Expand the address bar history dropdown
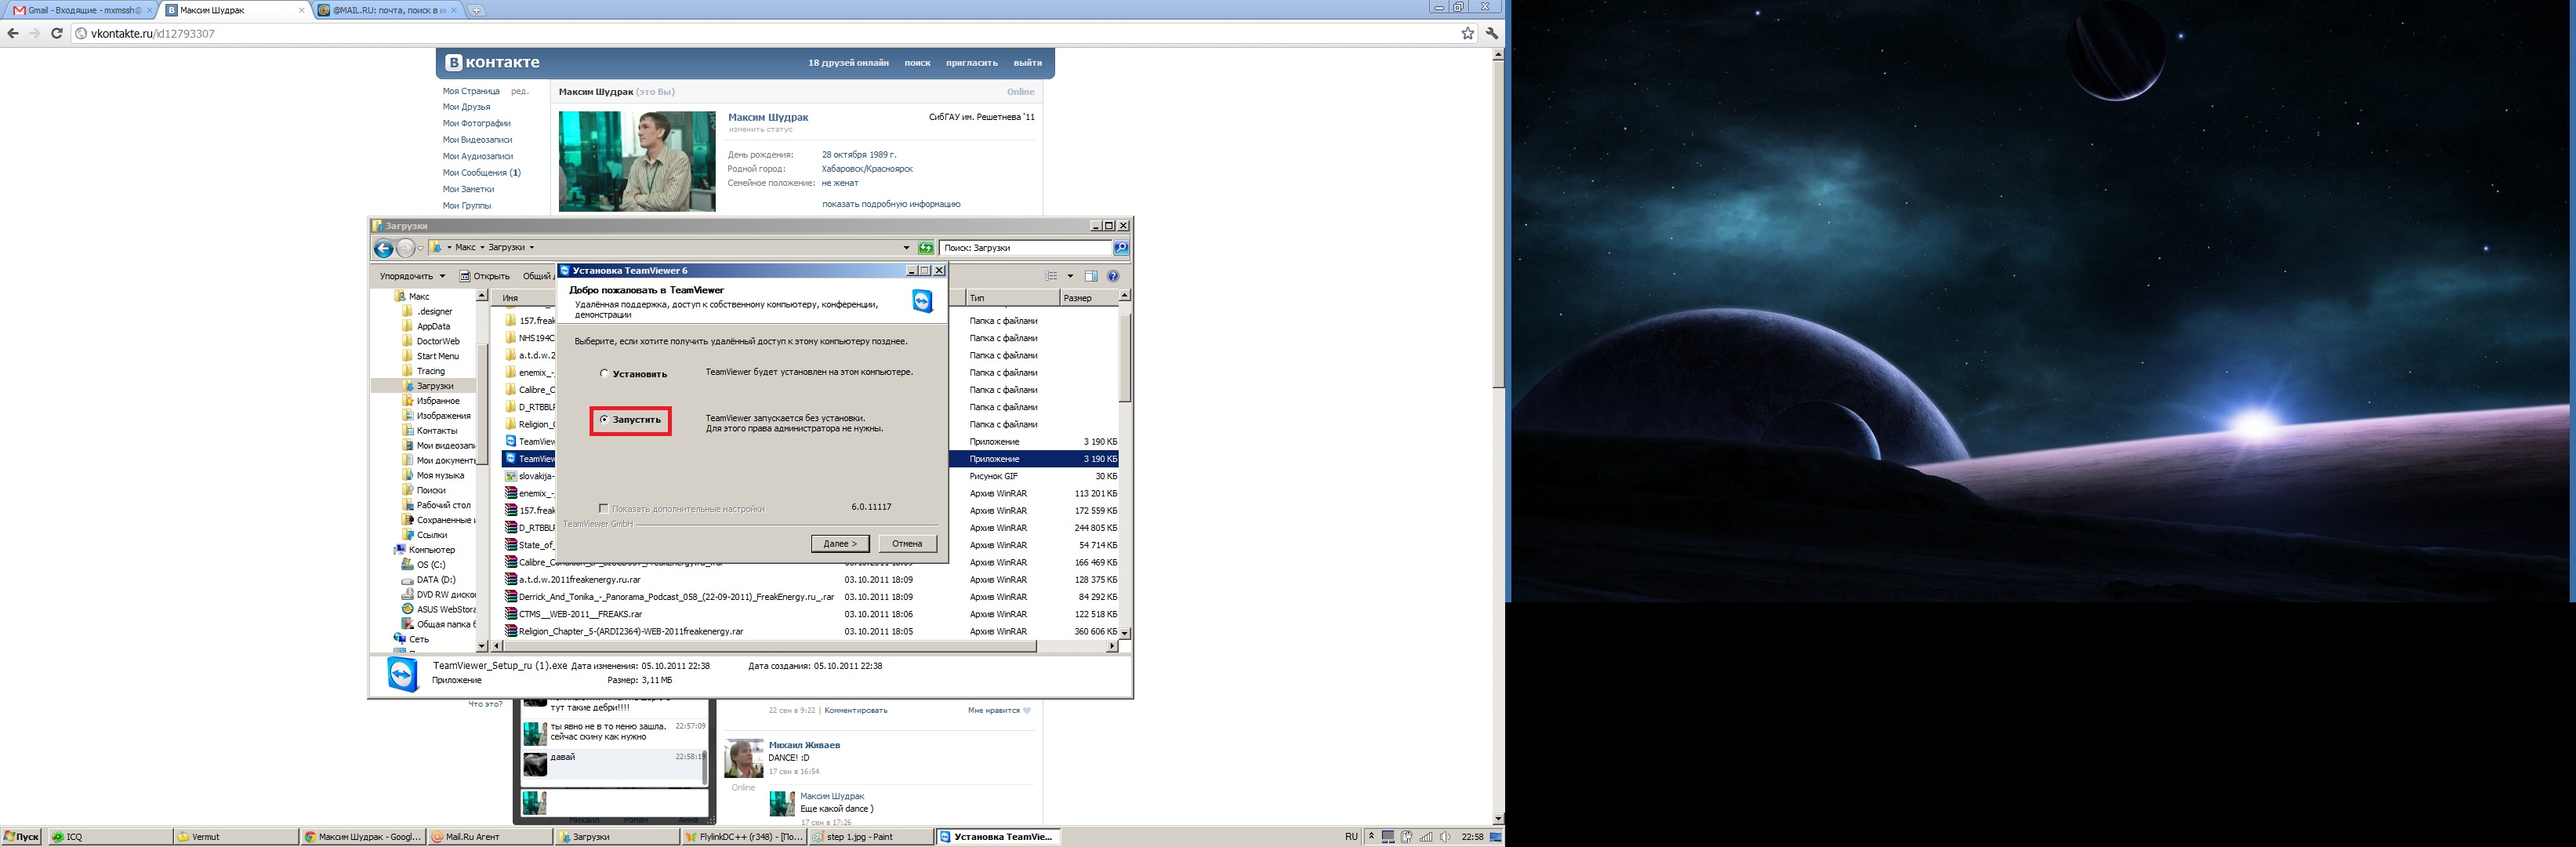 coord(906,248)
